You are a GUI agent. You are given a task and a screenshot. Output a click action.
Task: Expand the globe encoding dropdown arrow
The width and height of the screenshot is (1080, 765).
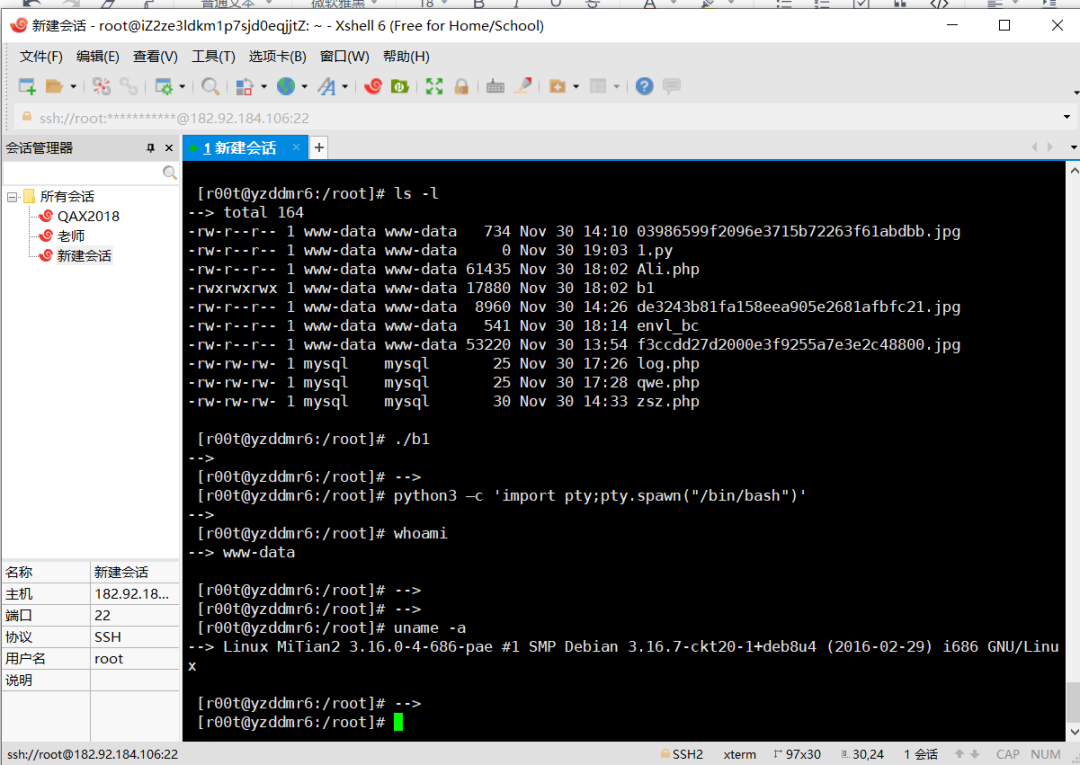304,86
